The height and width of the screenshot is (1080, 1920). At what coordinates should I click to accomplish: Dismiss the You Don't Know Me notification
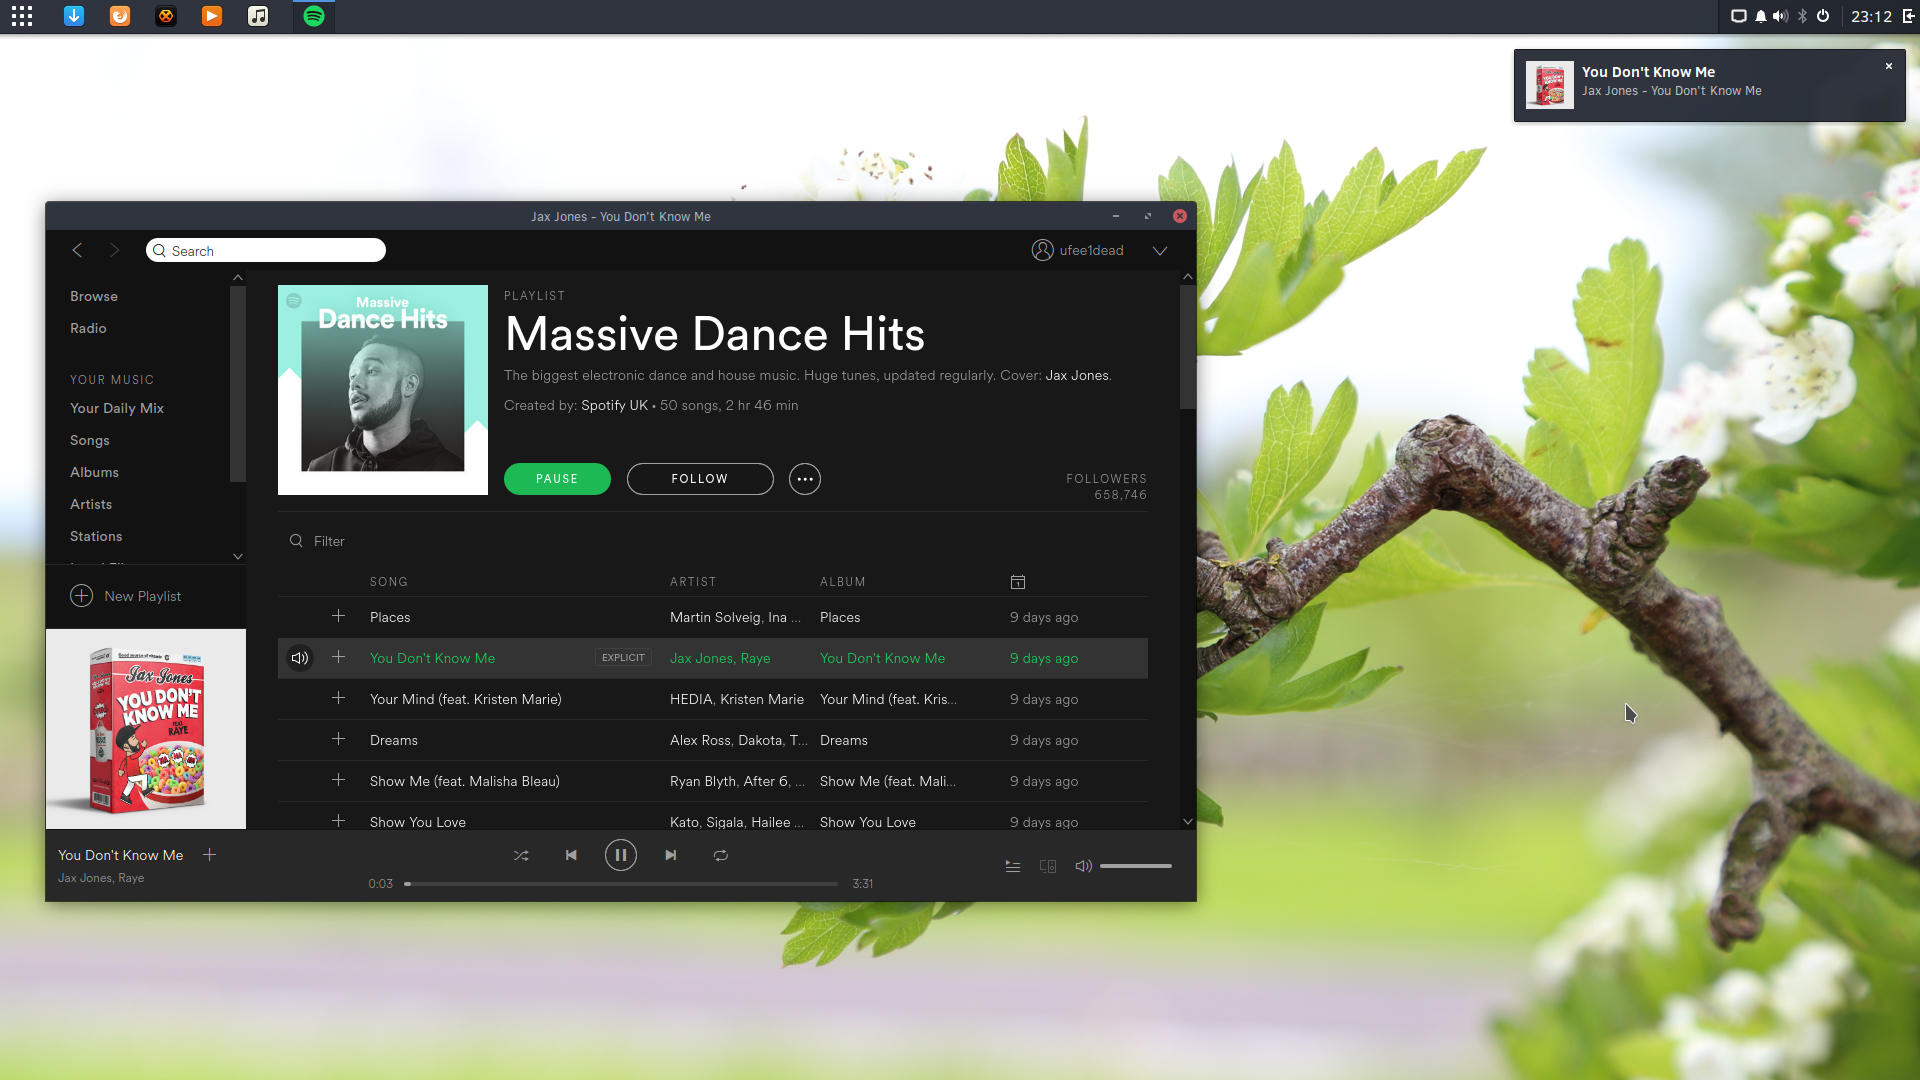point(1889,66)
